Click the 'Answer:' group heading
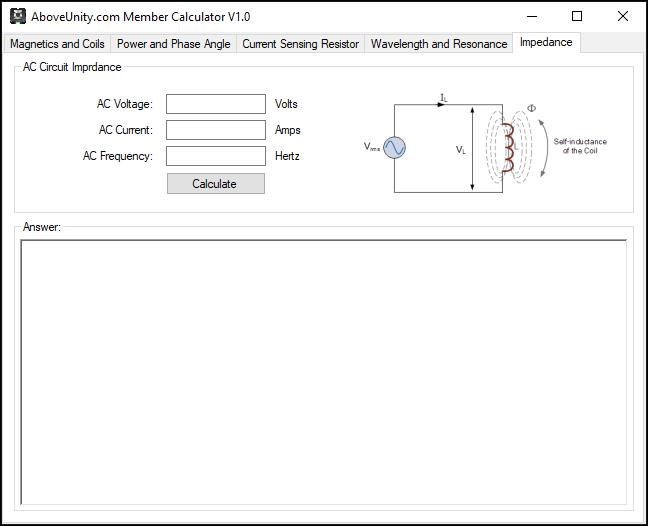 click(42, 227)
